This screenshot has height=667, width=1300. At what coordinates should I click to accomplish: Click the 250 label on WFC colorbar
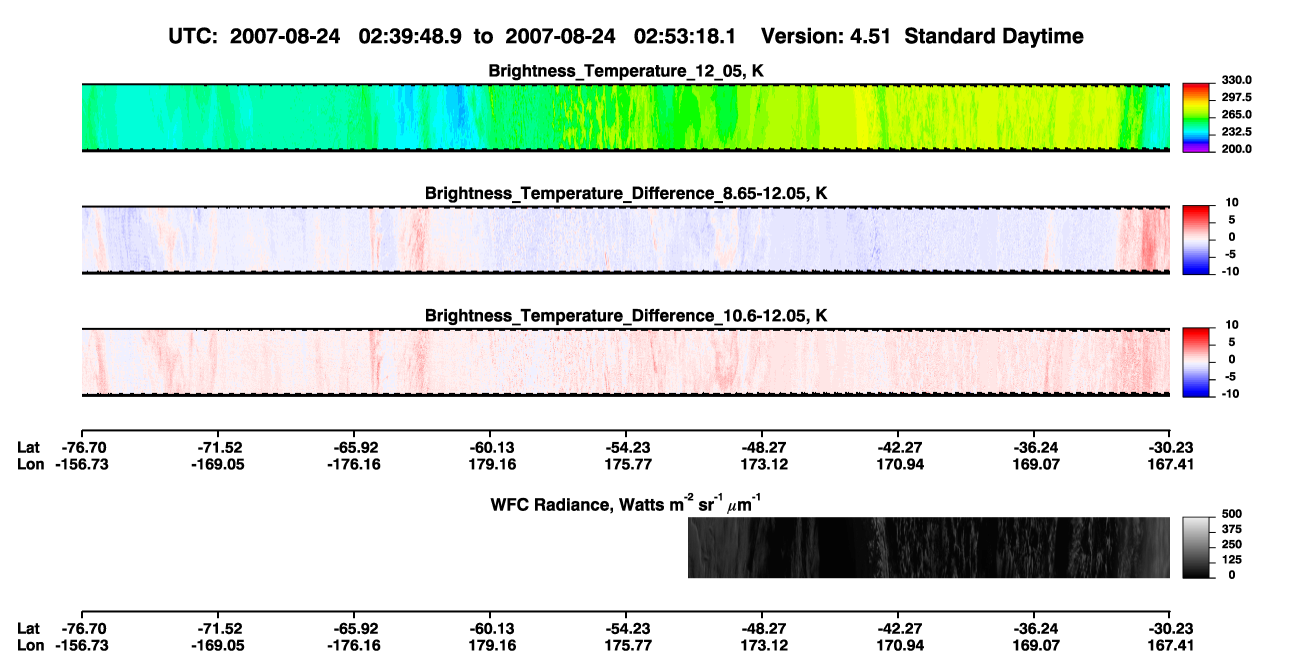(x=1231, y=544)
